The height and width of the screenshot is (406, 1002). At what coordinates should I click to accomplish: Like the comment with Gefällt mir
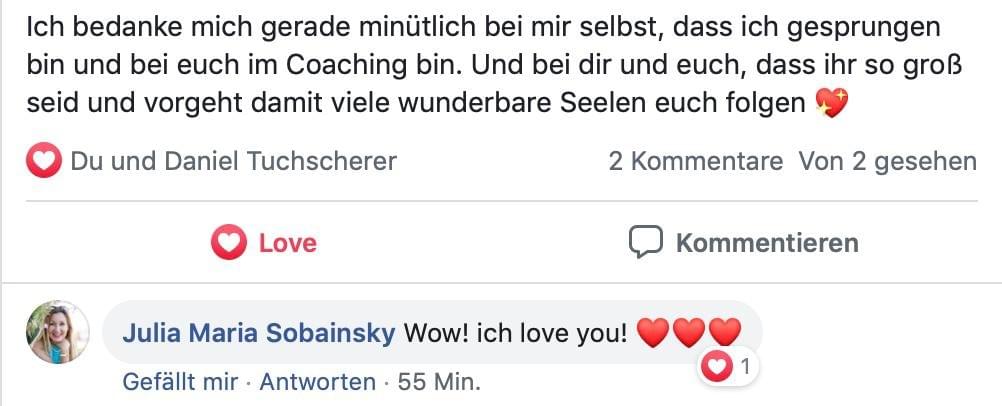point(180,382)
